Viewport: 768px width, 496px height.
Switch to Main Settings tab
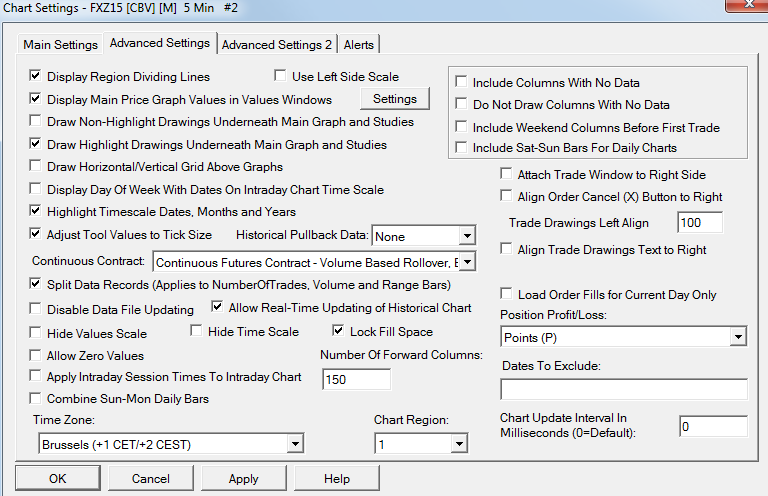click(x=60, y=45)
